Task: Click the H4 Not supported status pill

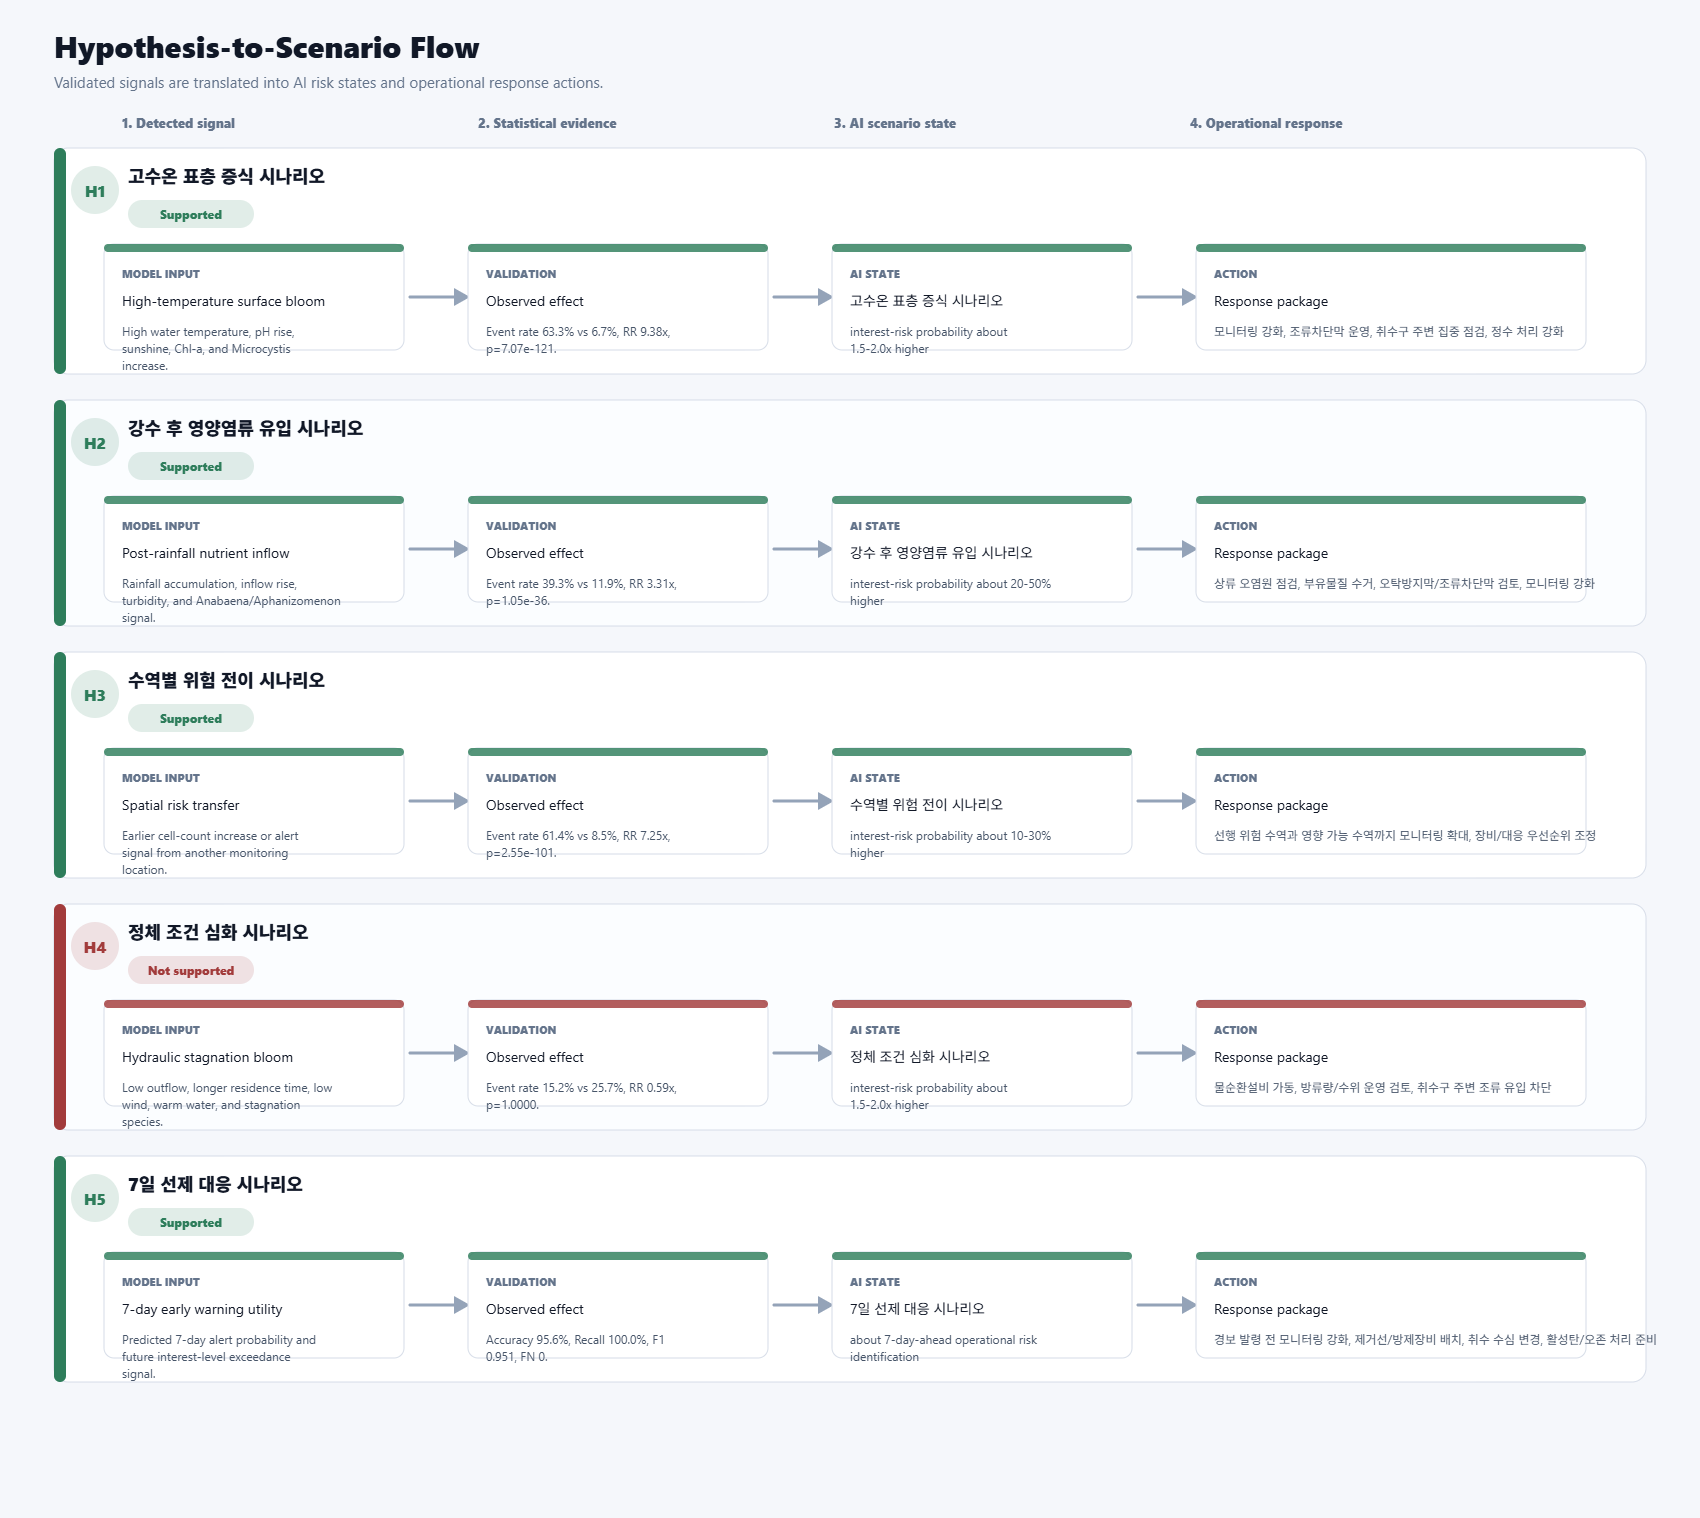Action: (x=191, y=971)
